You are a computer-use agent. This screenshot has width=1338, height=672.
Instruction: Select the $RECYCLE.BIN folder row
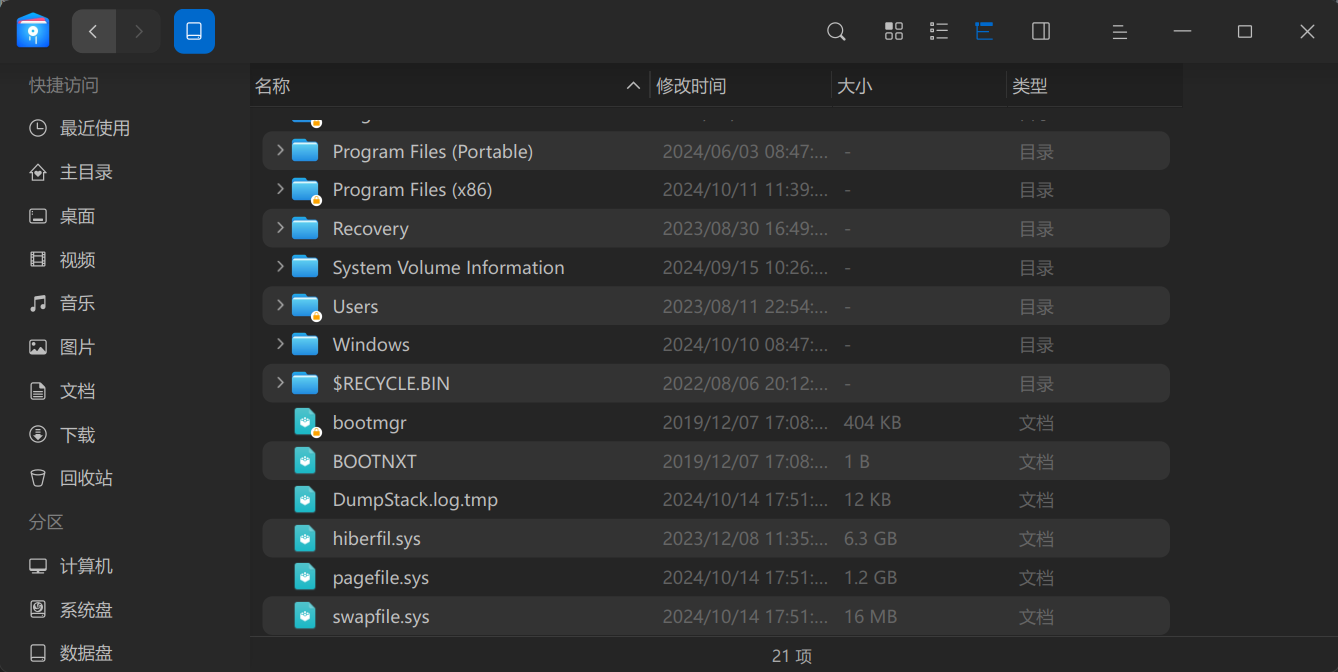[x=716, y=383]
